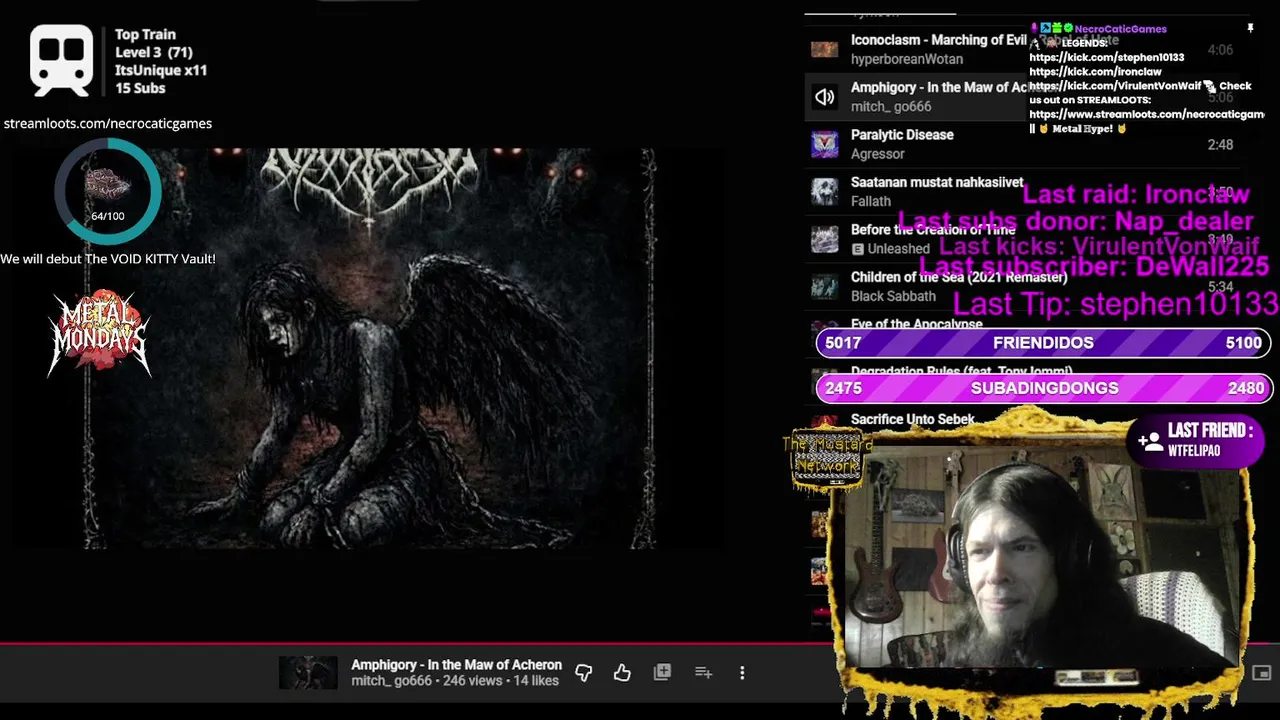Image resolution: width=1280 pixels, height=720 pixels.
Task: Click the Metal Mondays logo
Action: (x=99, y=333)
